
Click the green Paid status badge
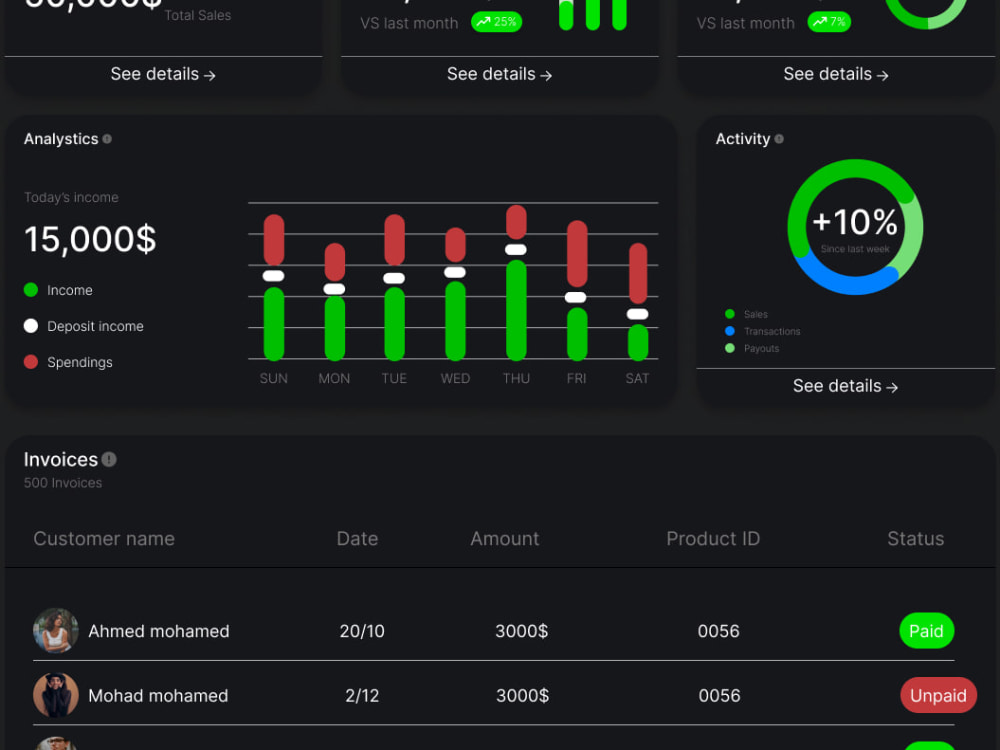927,631
